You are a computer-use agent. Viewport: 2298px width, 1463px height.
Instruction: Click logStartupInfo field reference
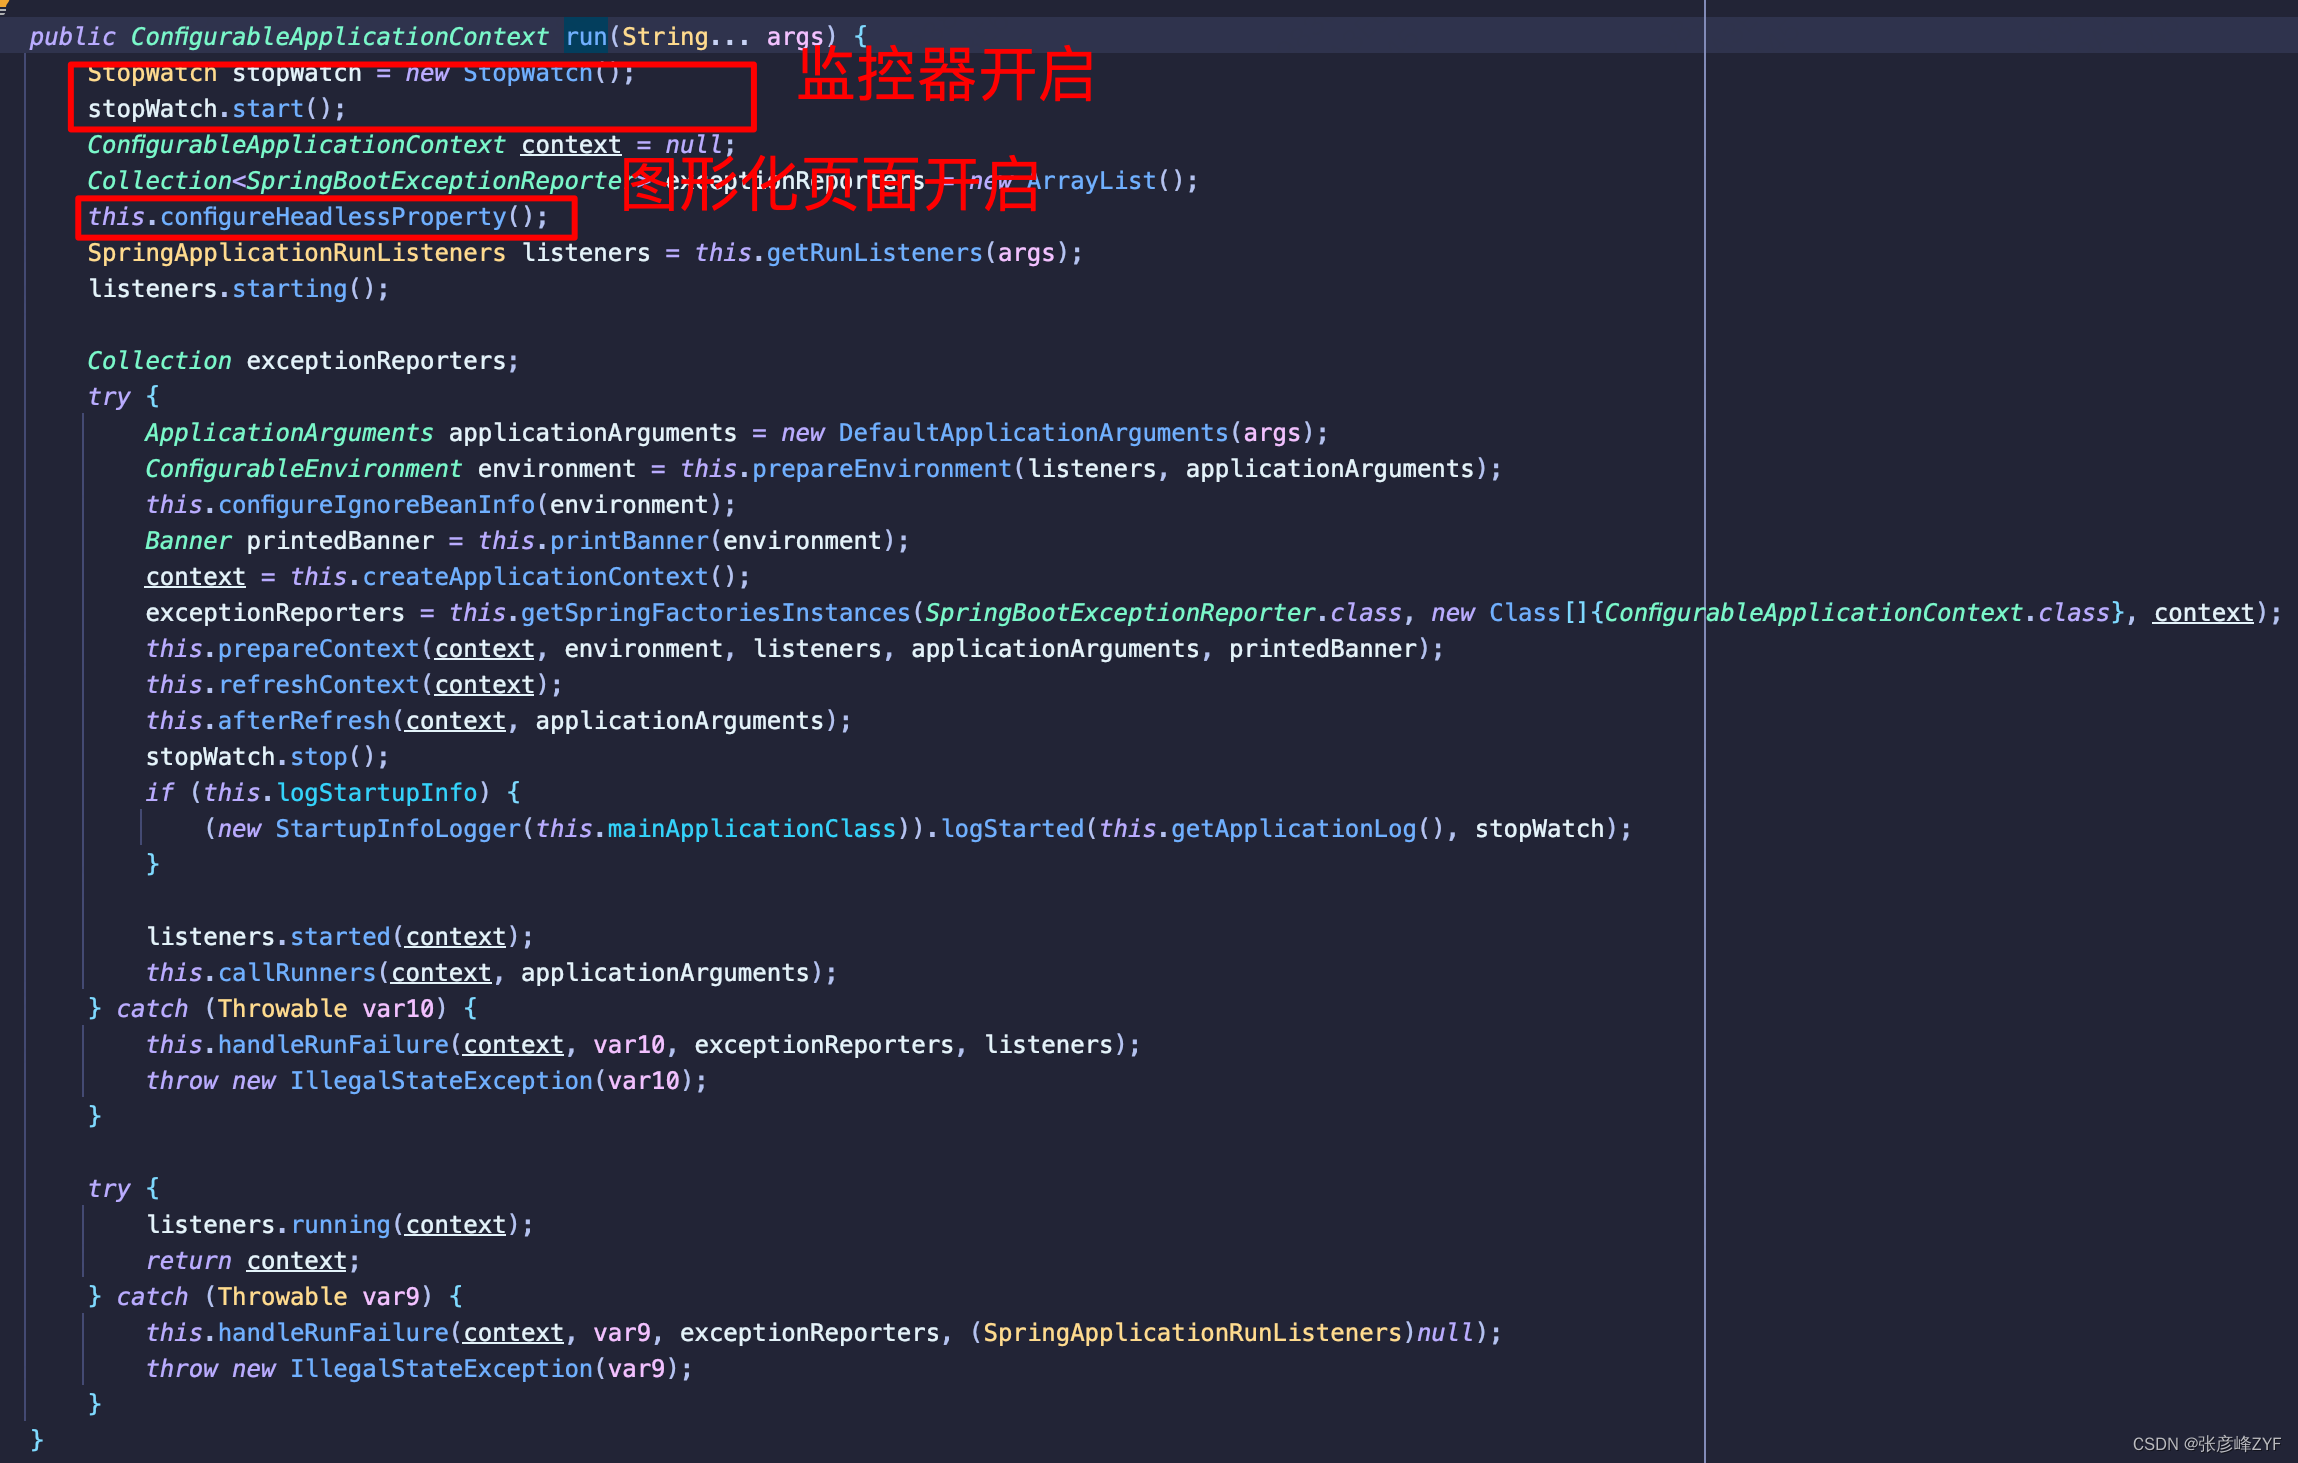[377, 793]
